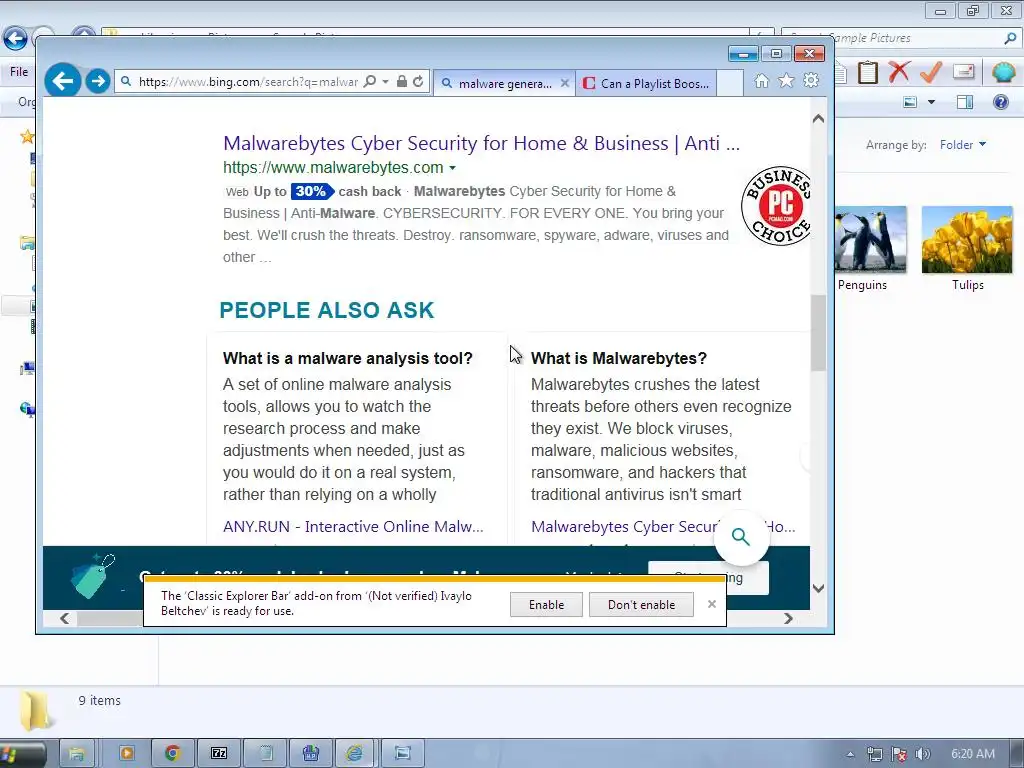Change view icon in Explorer window
1024x768 pixels.
click(x=910, y=102)
